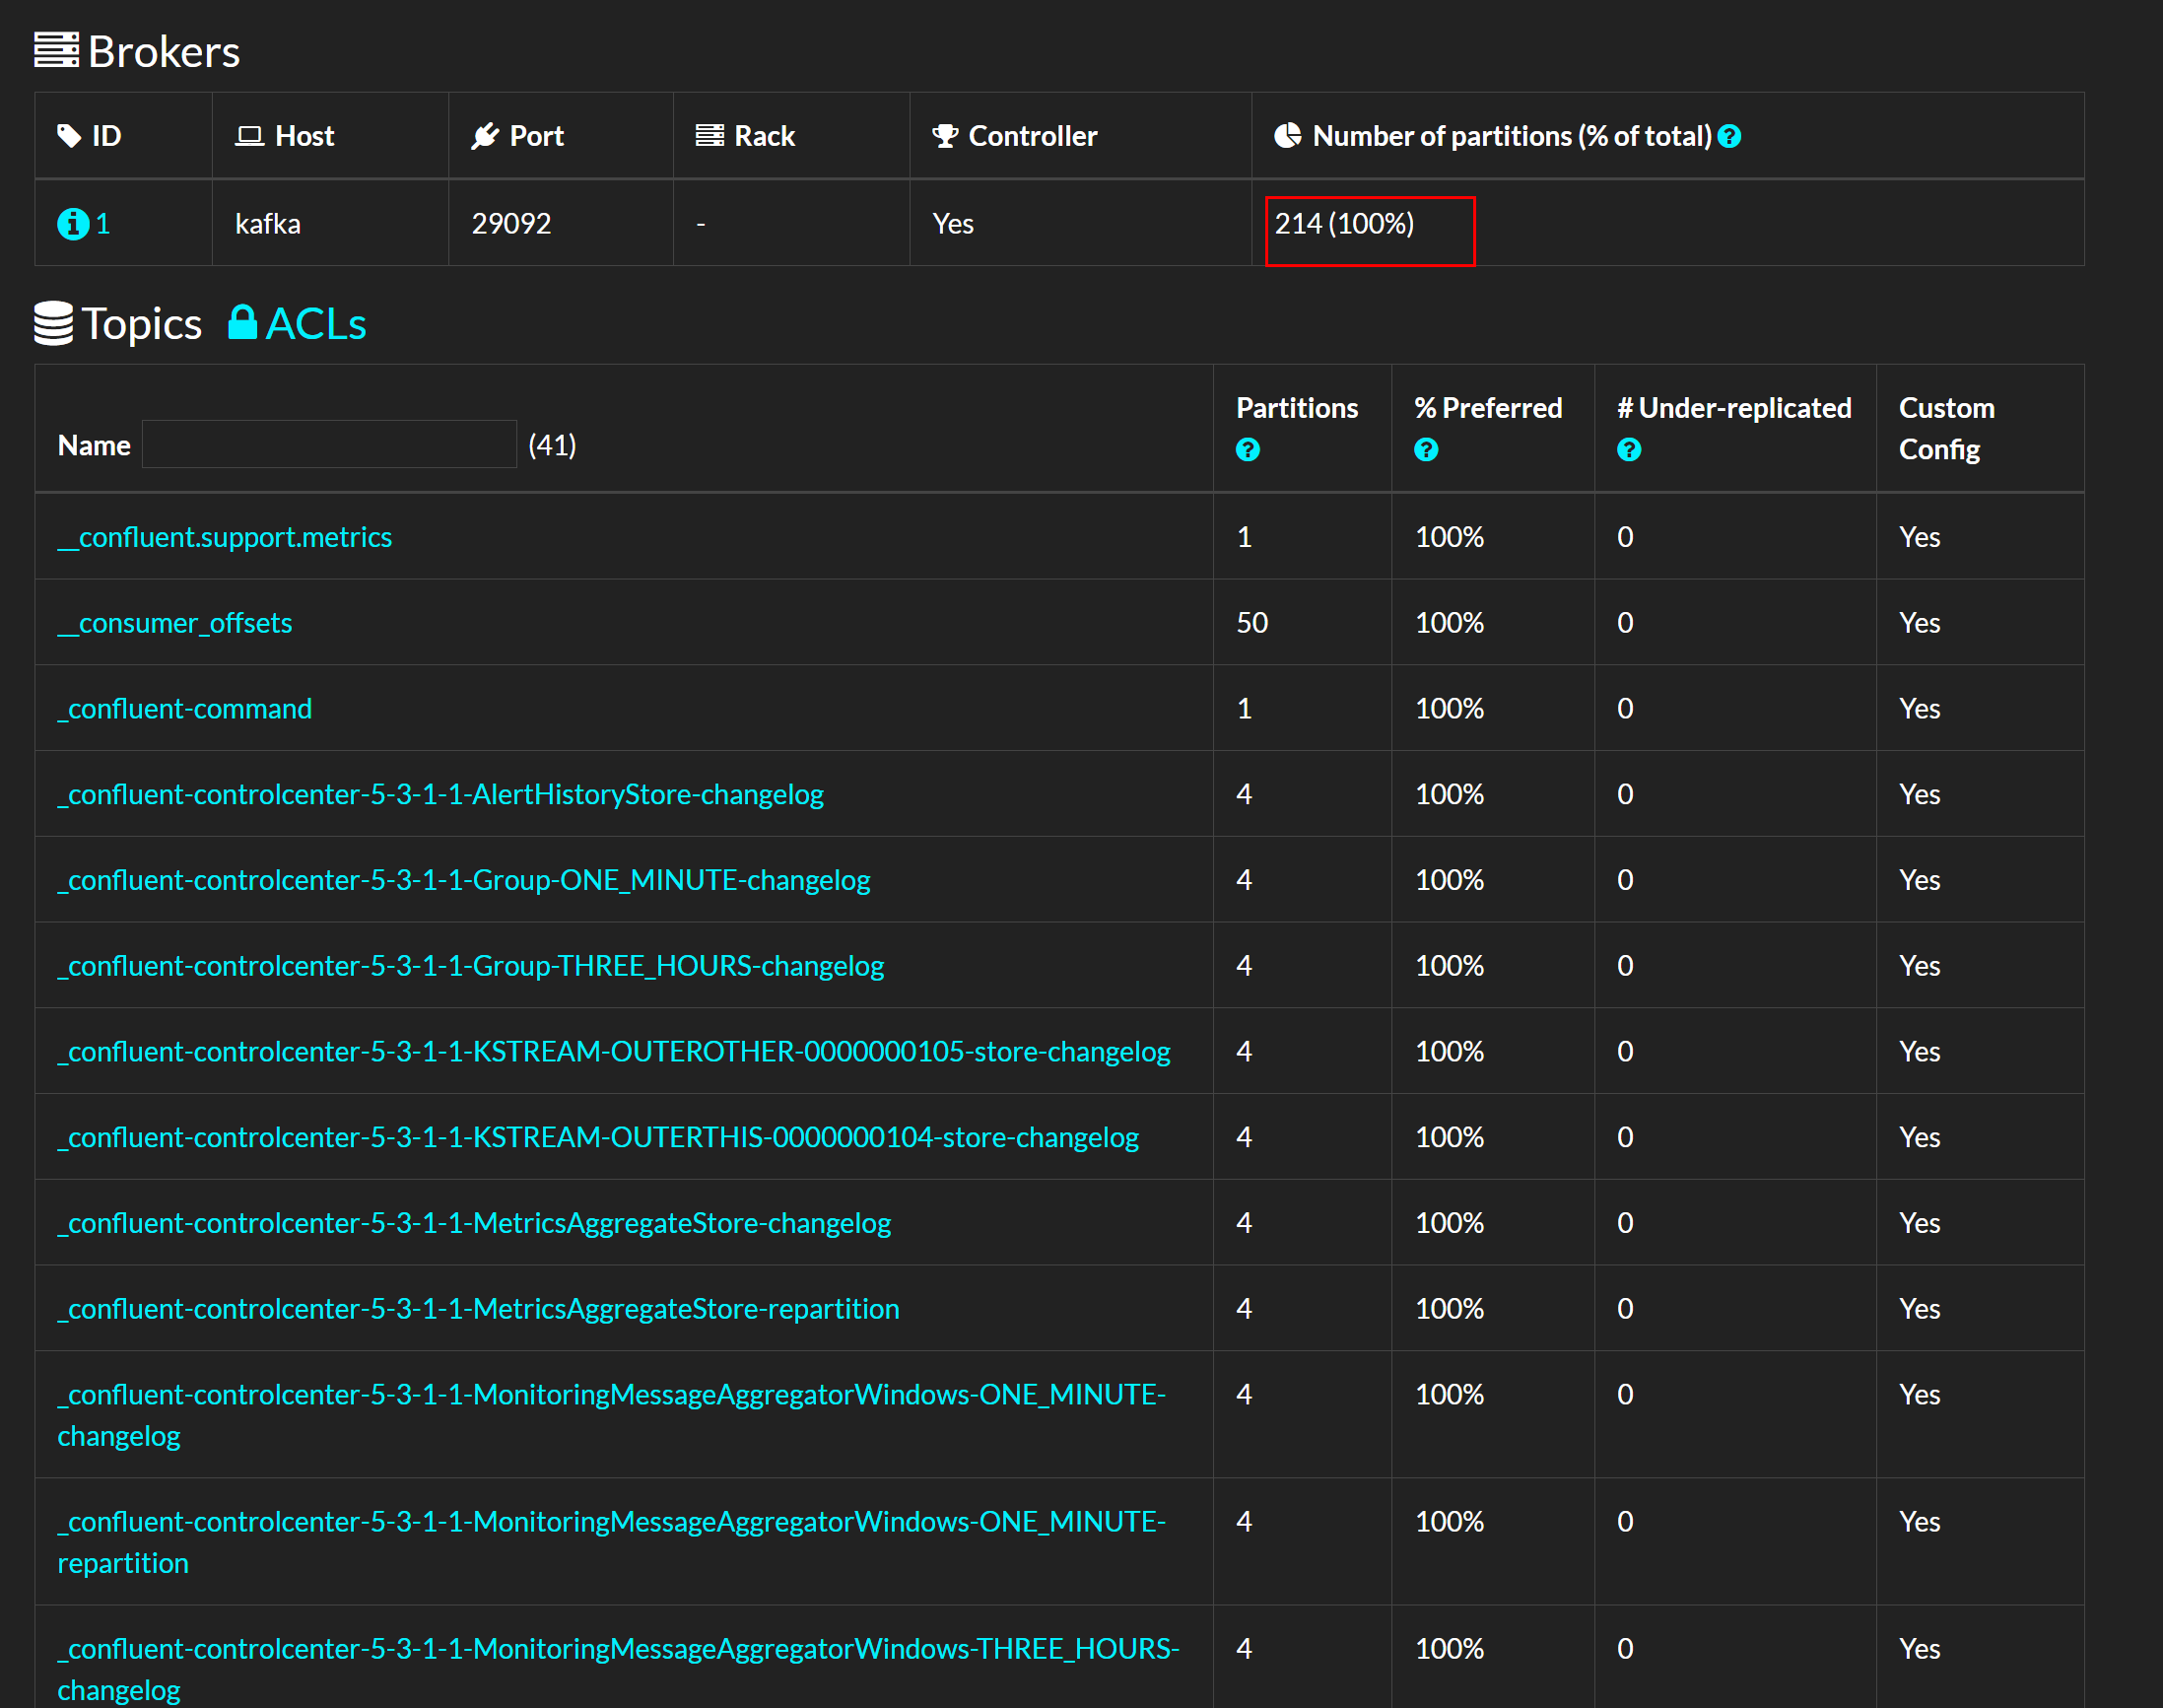Viewport: 2163px width, 1708px height.
Task: Click help icon under # Under-replicated header
Action: pos(1628,450)
